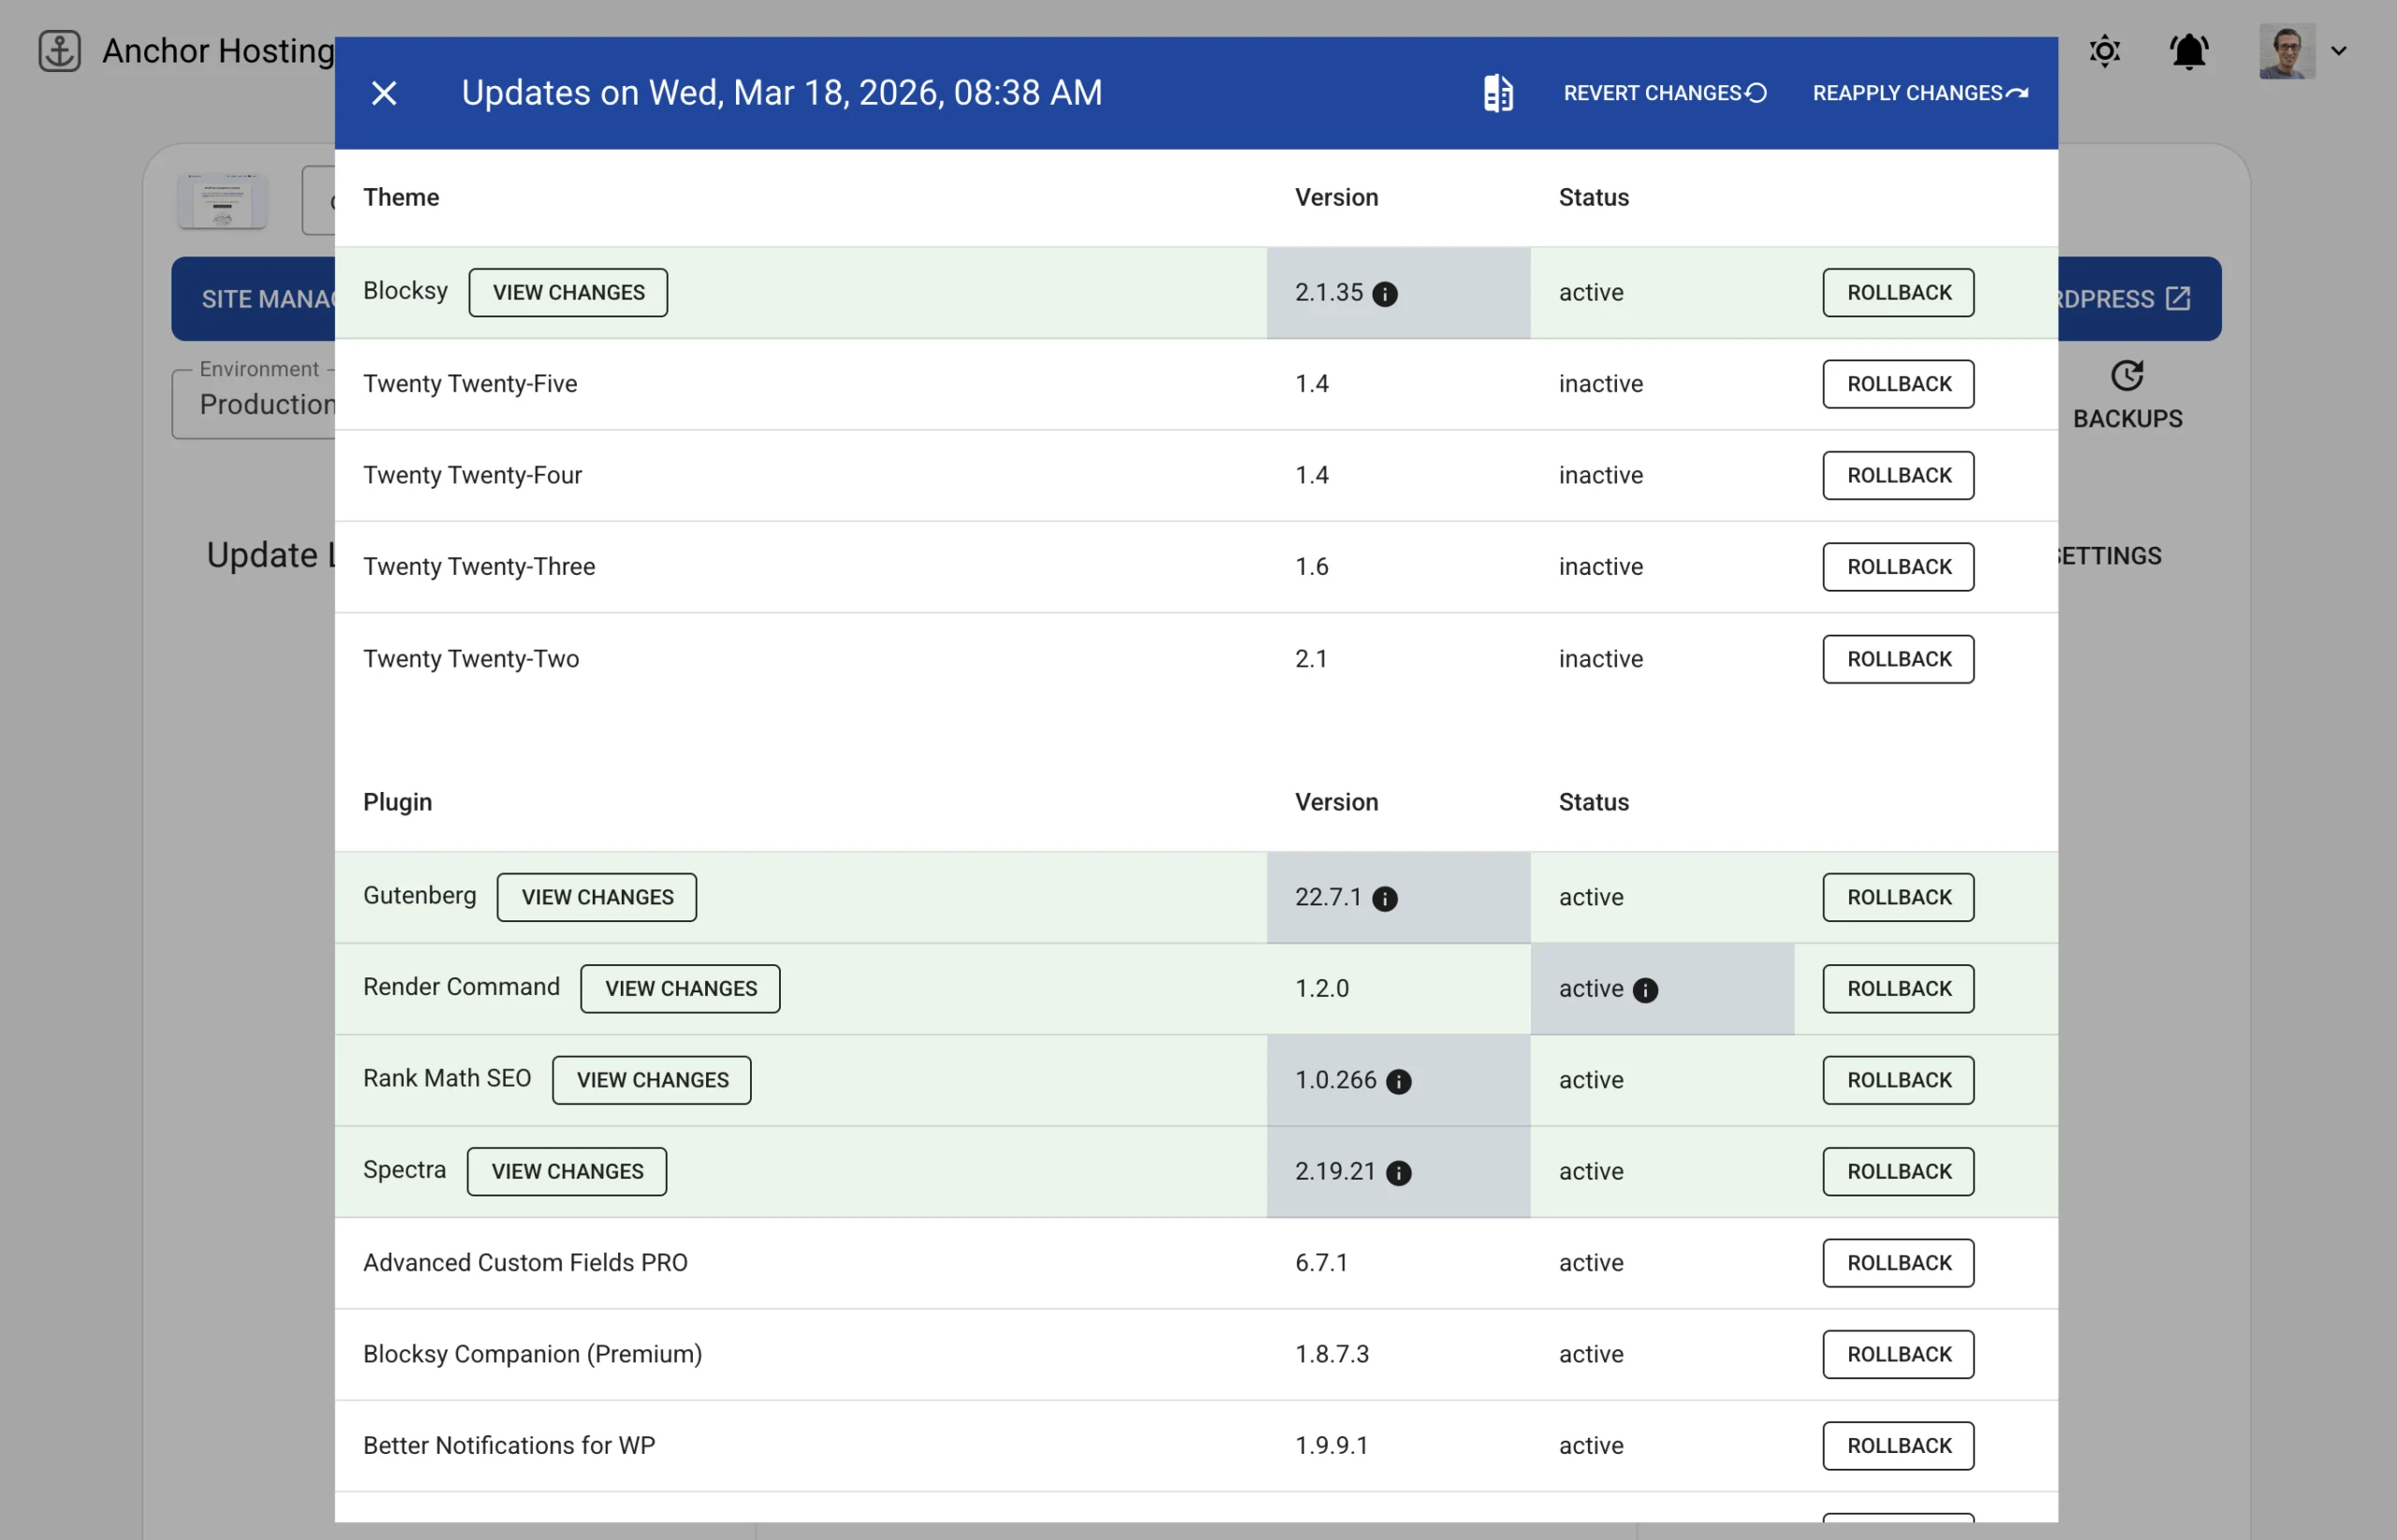Click the Anchor Hosting anchor logo
This screenshot has width=2397, height=1540.
[x=60, y=51]
